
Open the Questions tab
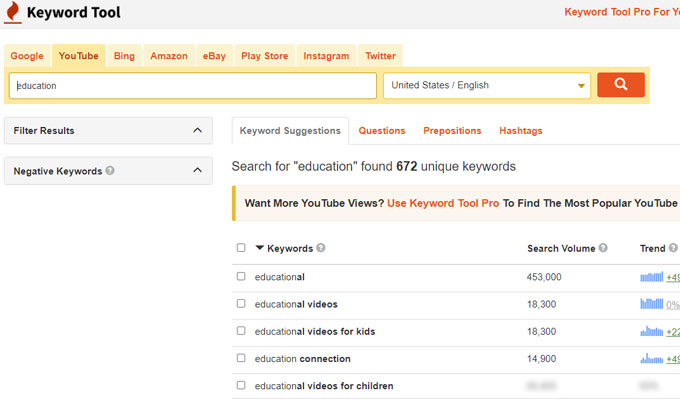click(382, 131)
